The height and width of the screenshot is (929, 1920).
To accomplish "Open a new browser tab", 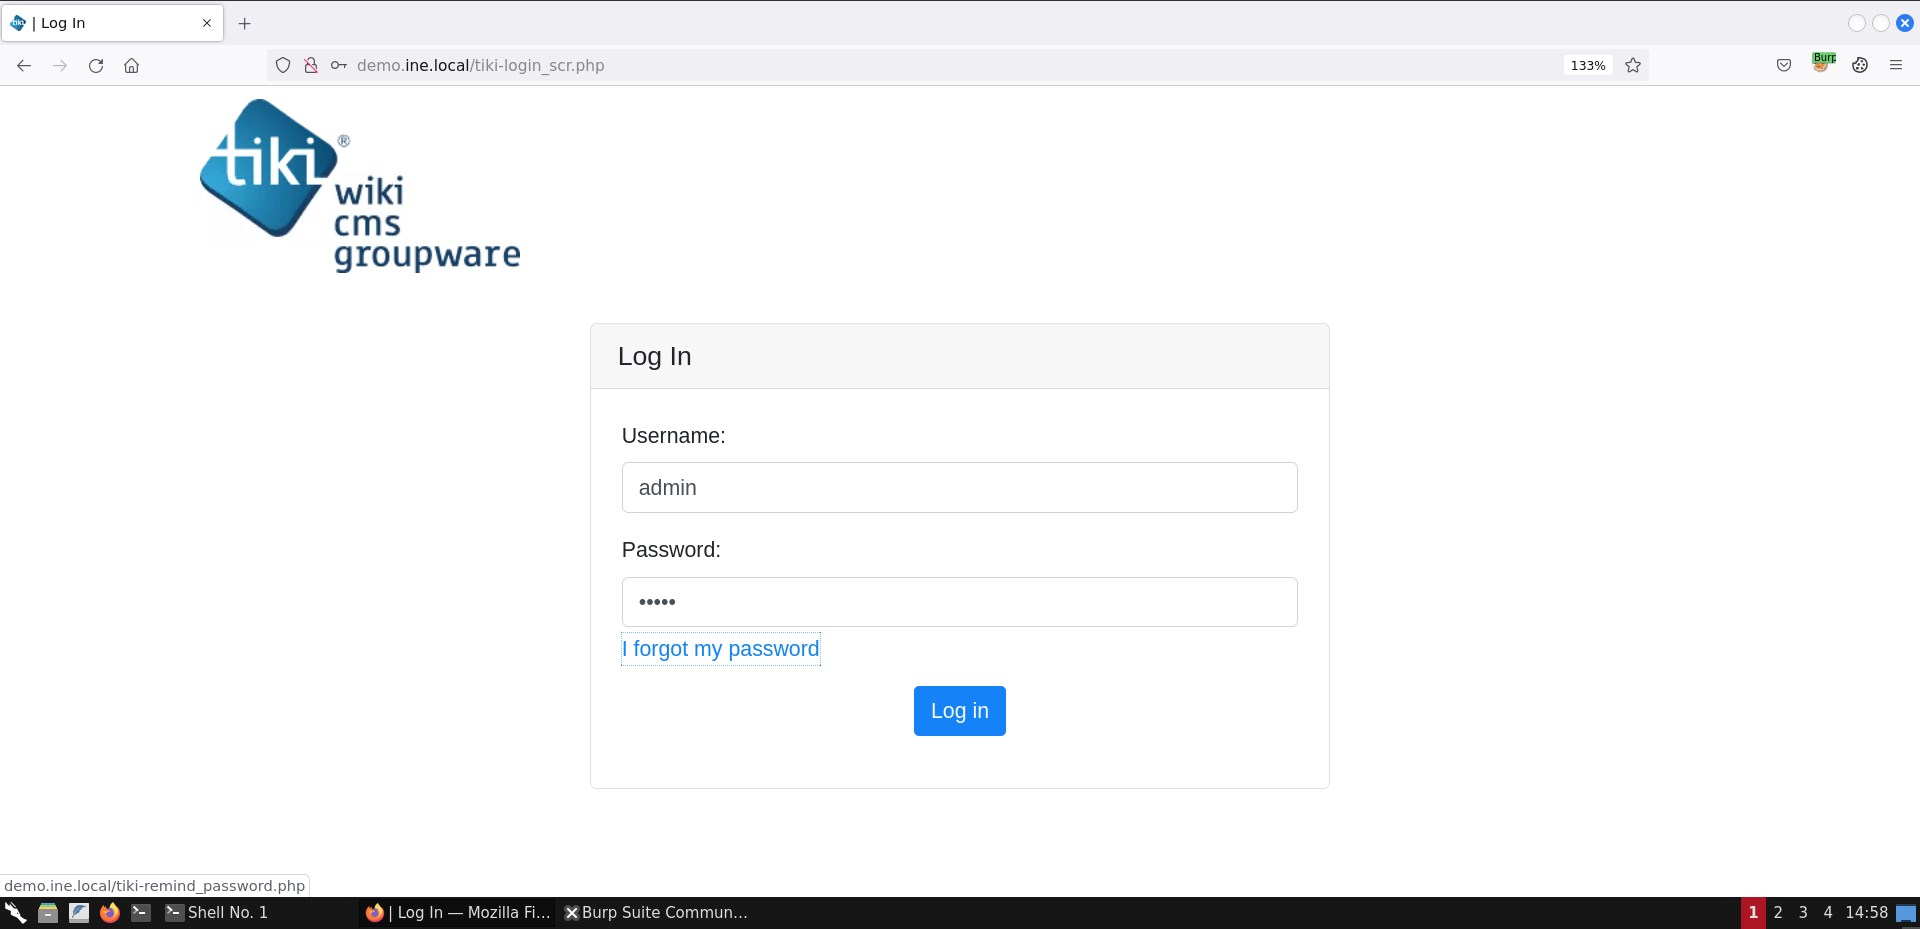I will tap(244, 23).
